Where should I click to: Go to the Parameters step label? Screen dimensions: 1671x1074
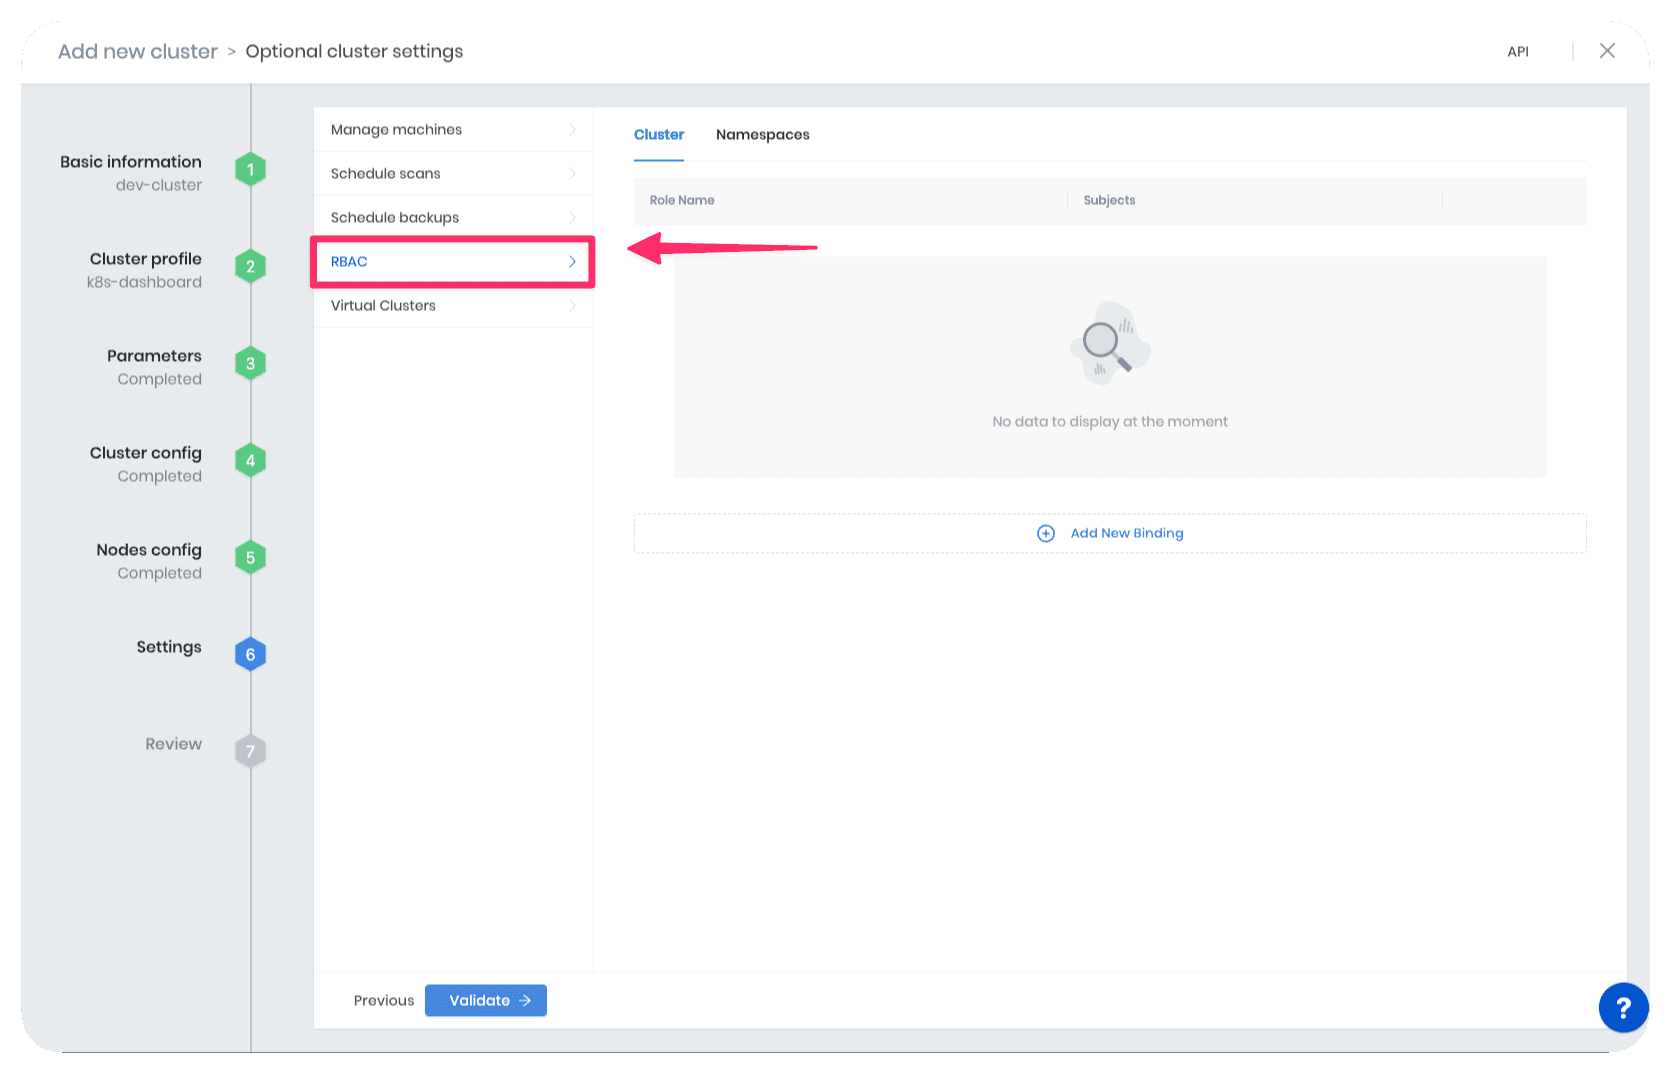(x=154, y=355)
